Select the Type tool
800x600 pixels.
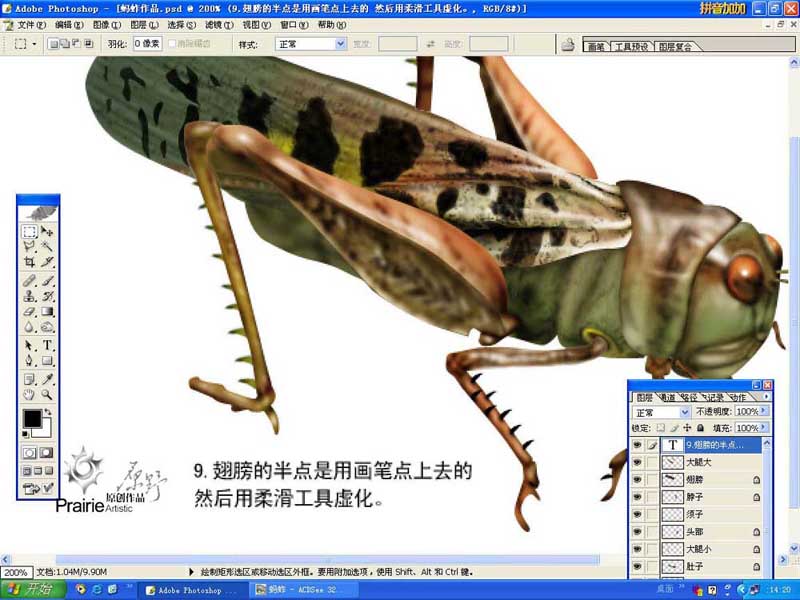point(47,345)
